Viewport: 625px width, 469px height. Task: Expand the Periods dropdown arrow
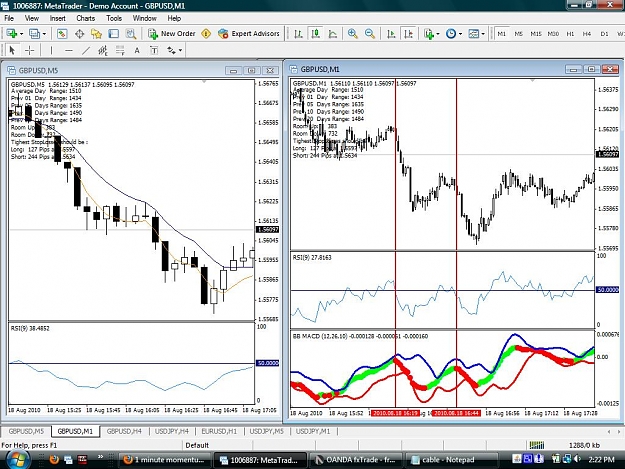tap(460, 34)
